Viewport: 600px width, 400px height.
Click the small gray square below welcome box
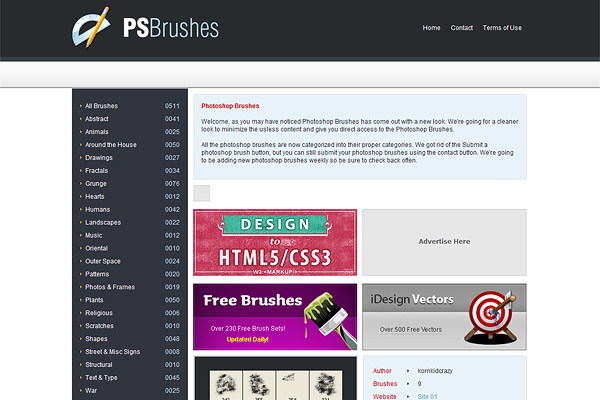pyautogui.click(x=202, y=193)
